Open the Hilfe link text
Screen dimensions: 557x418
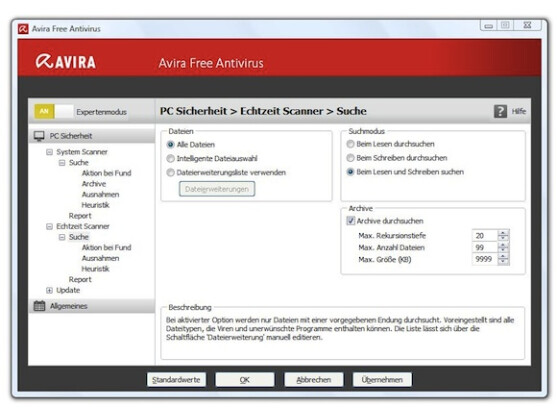point(519,112)
